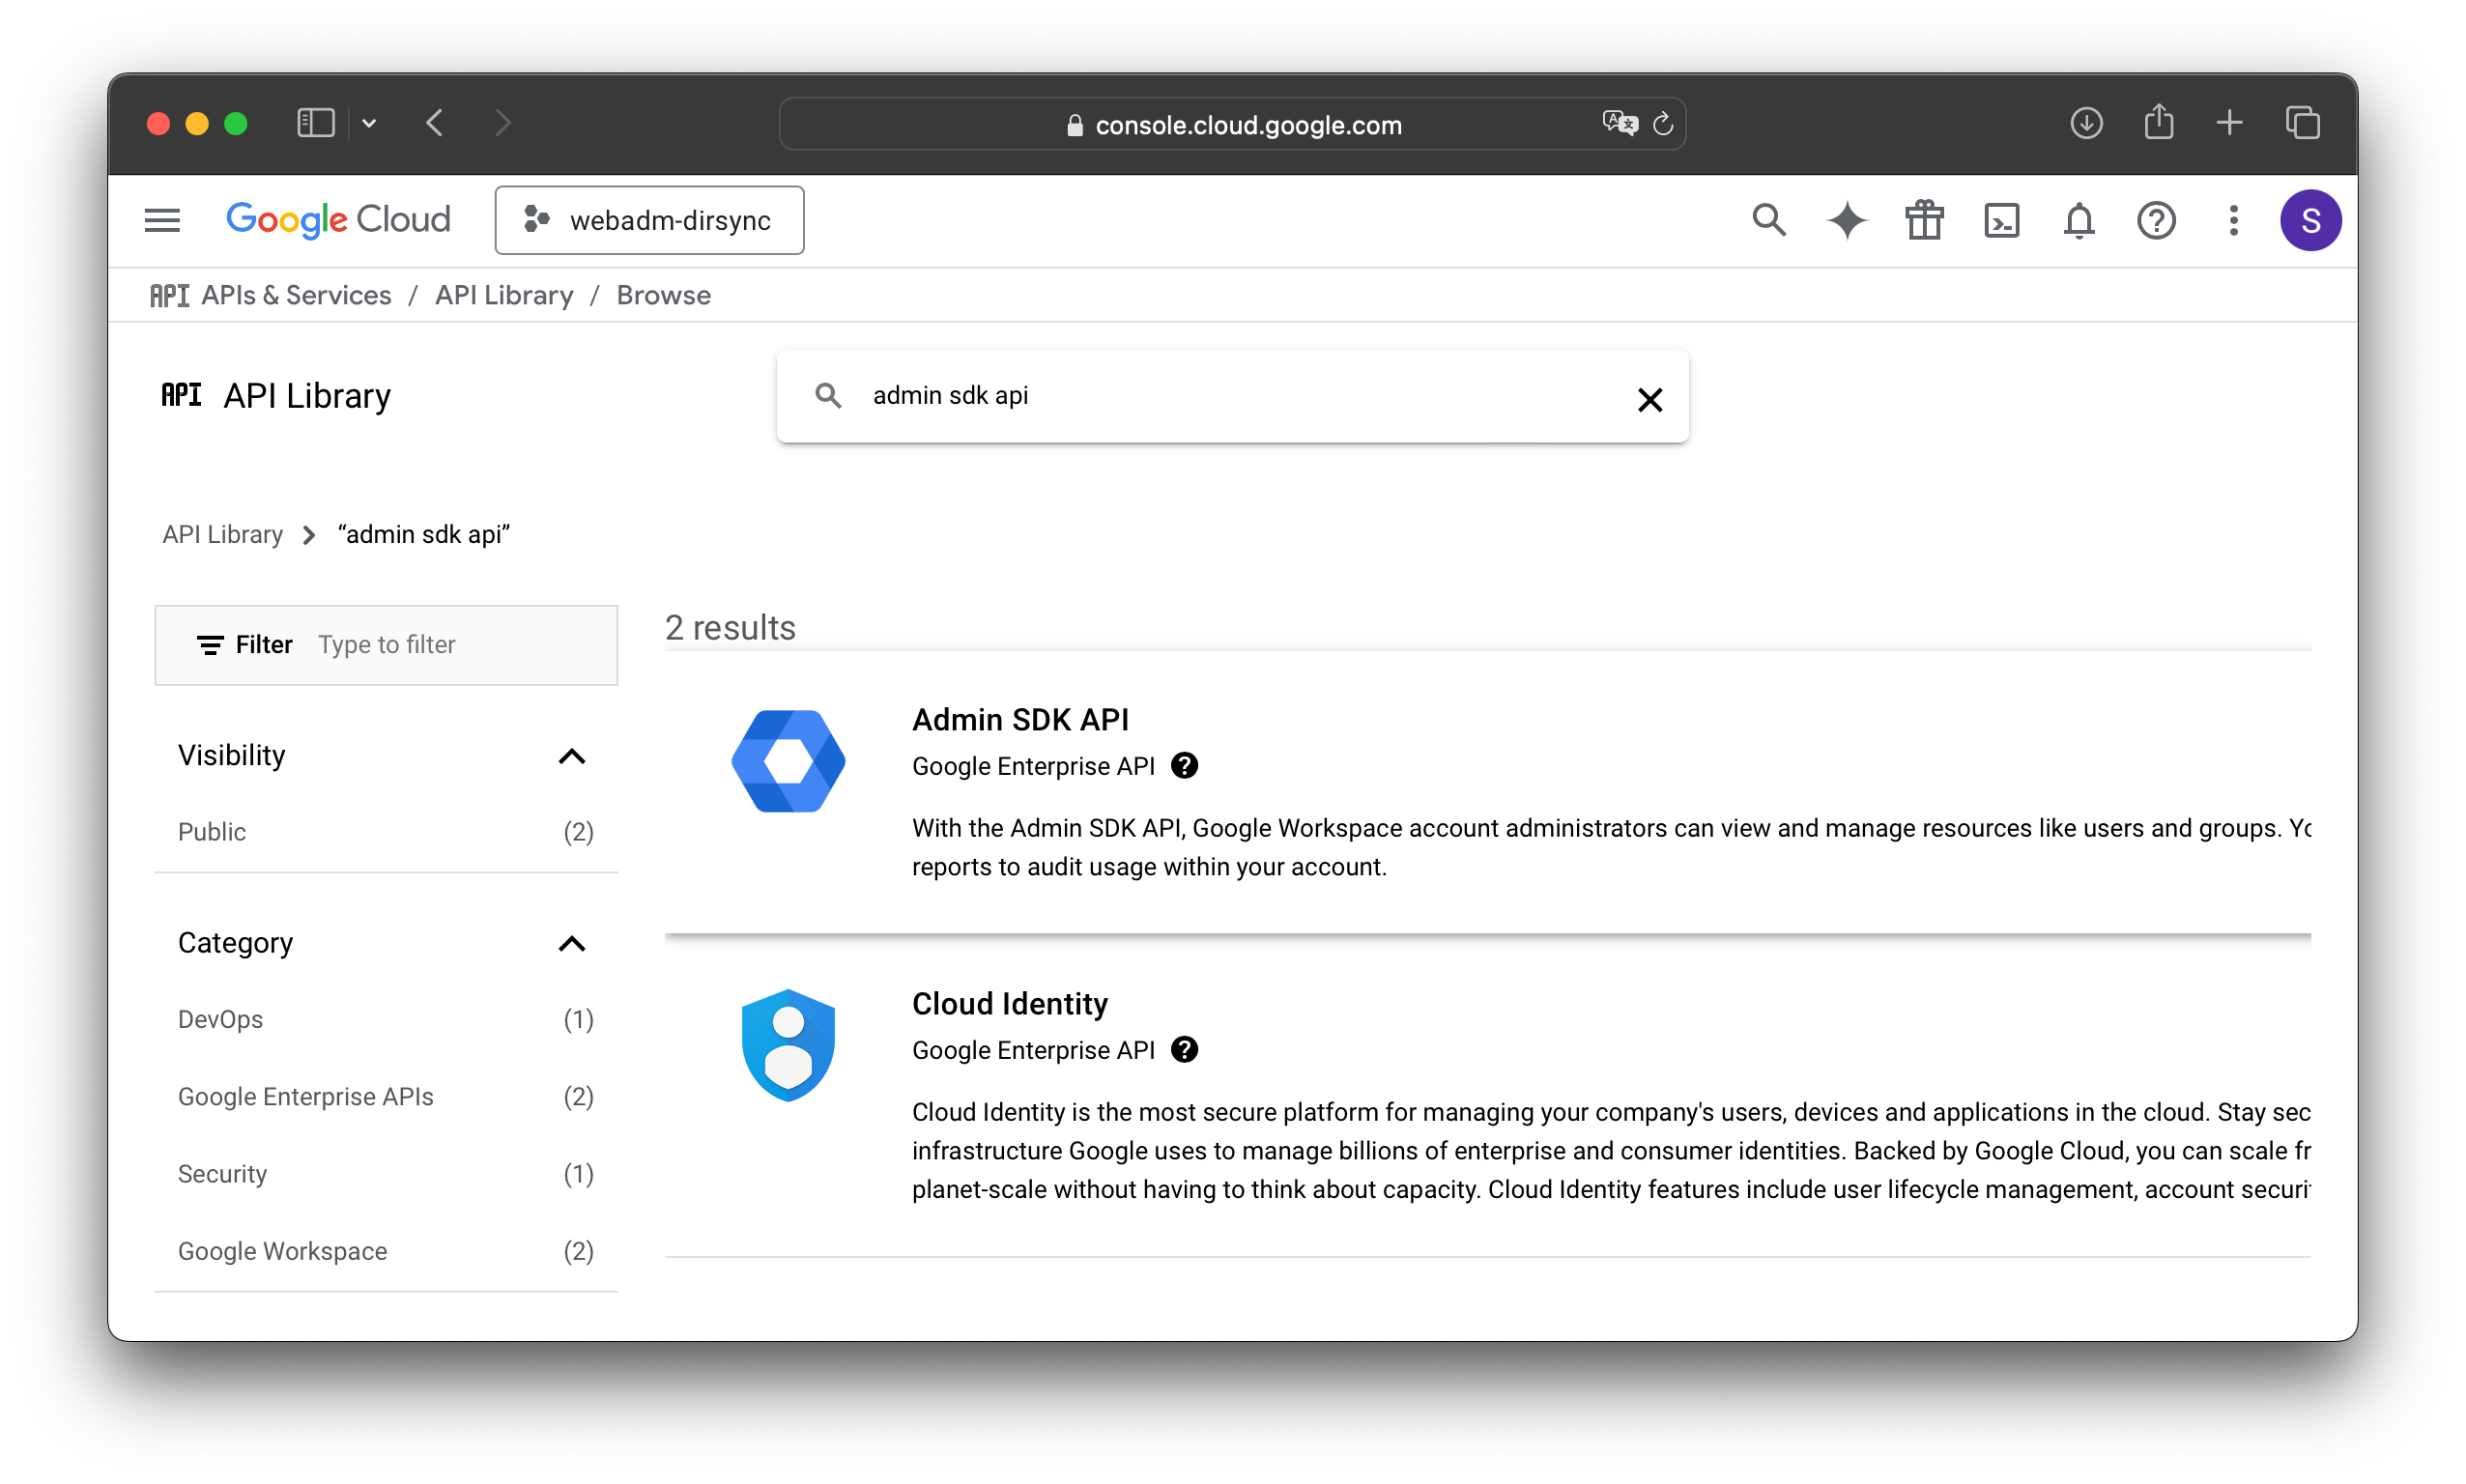Go to APIs & Services breadcrumb
Screen dimensions: 2466x1484
coord(296,295)
